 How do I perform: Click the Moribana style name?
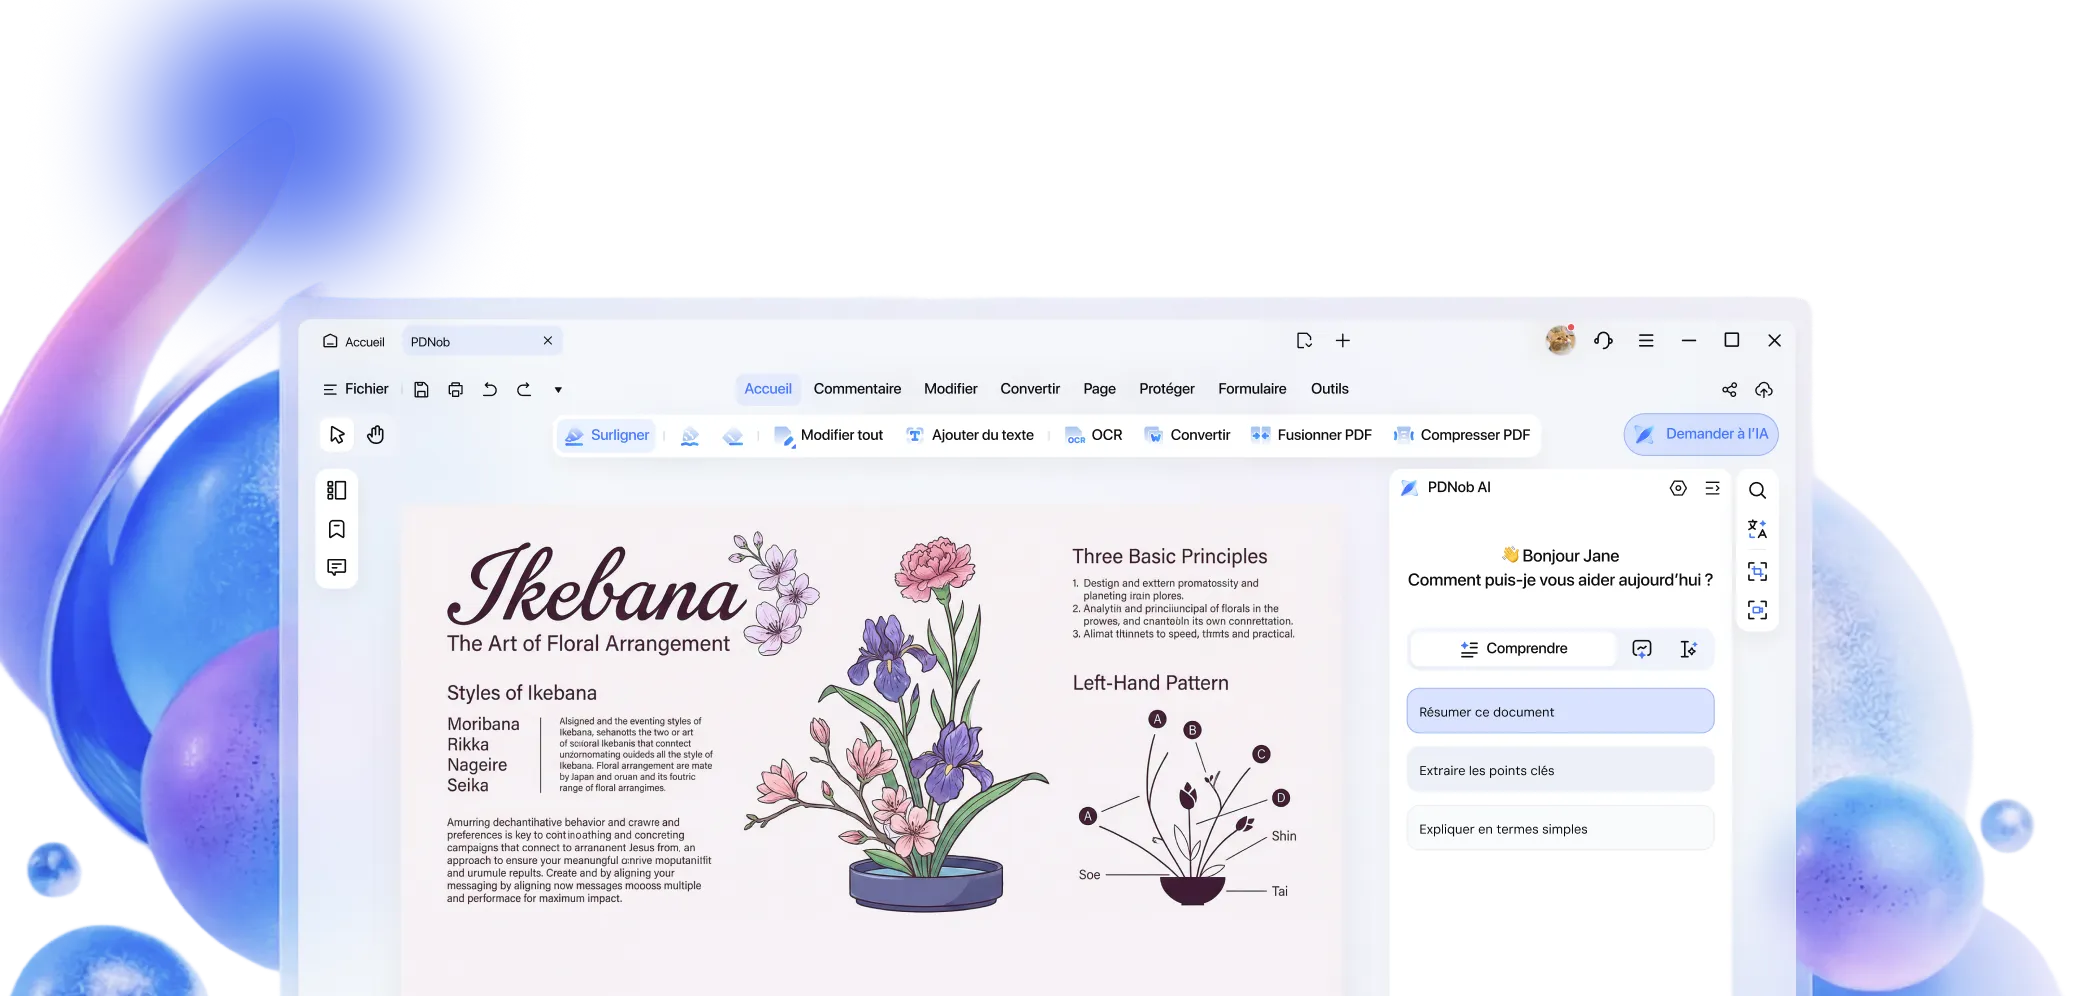click(483, 724)
